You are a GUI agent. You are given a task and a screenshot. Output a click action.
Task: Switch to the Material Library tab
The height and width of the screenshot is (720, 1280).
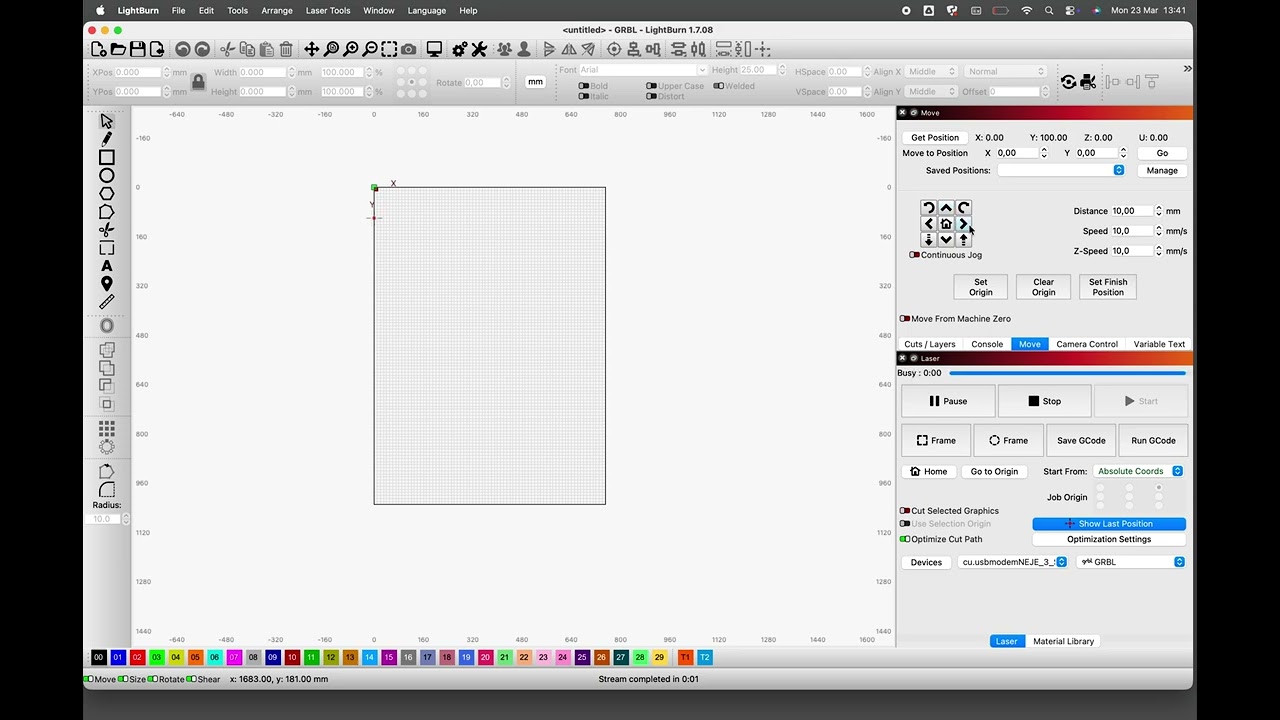coord(1063,641)
